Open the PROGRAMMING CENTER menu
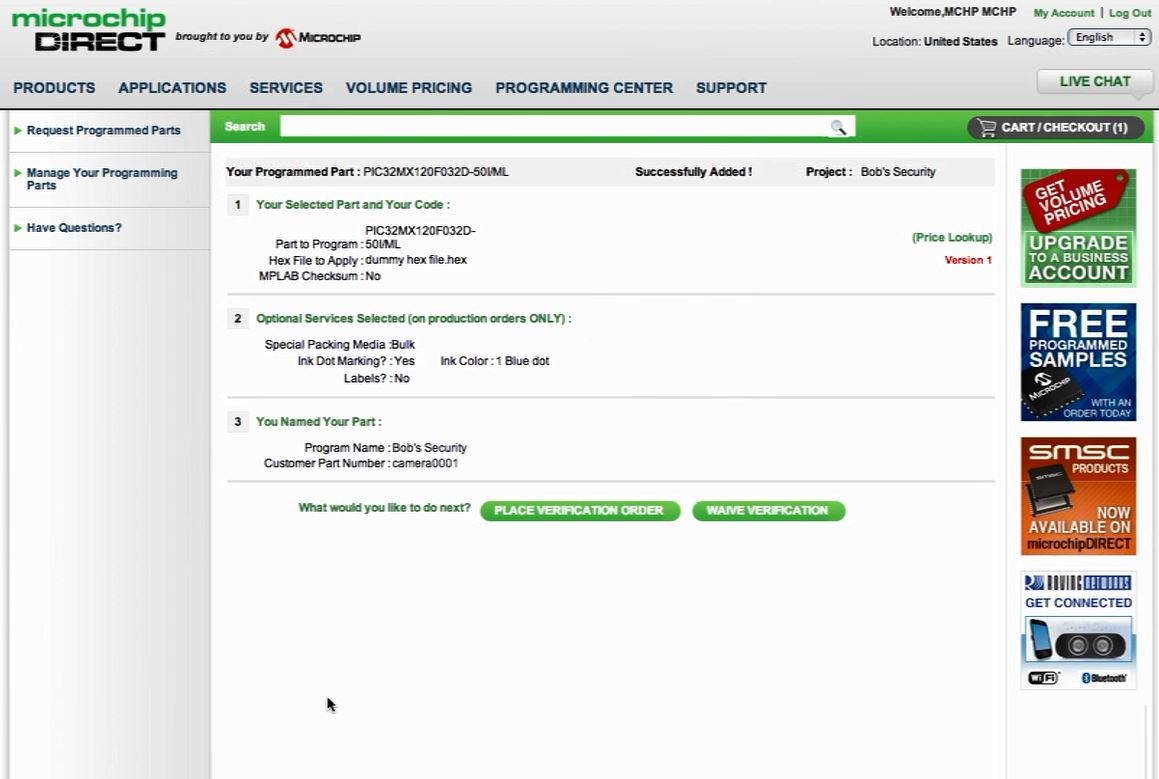The image size is (1159, 779). [584, 88]
